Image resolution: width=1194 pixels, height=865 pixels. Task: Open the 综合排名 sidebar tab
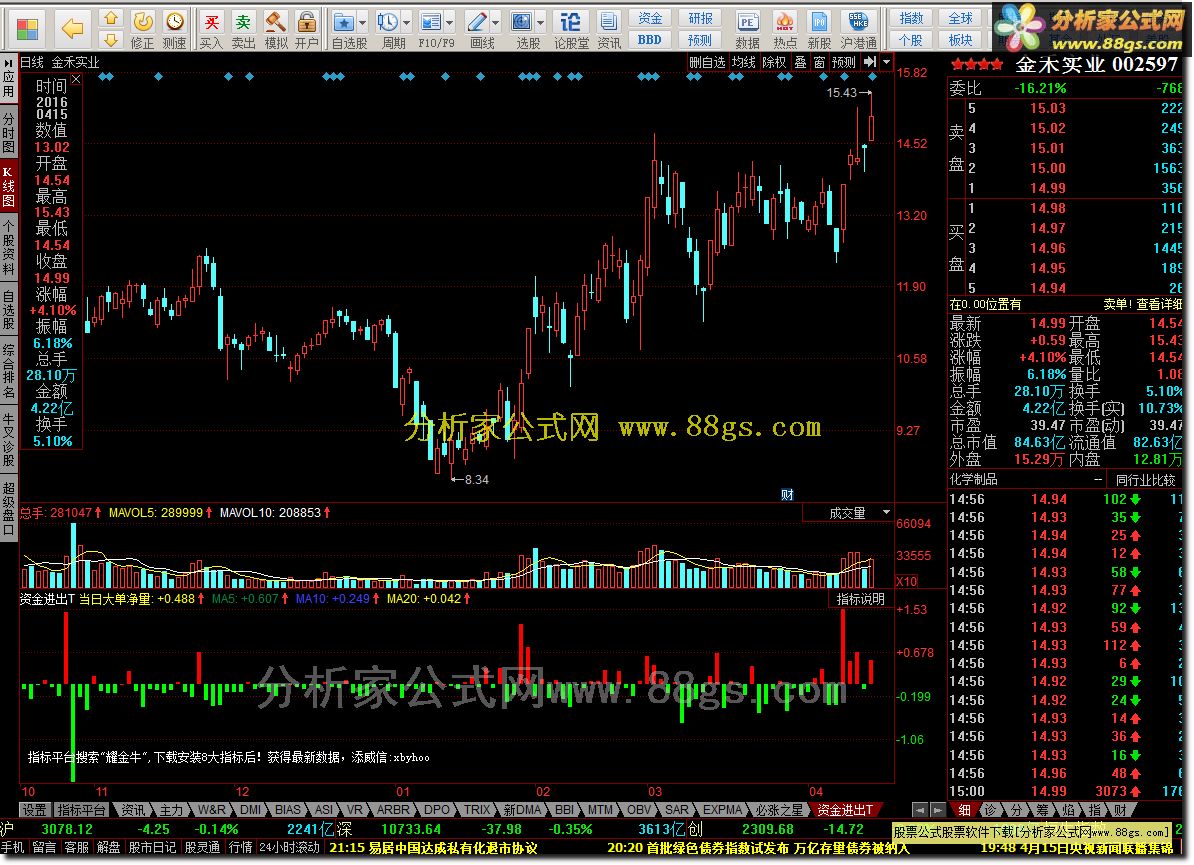8,372
